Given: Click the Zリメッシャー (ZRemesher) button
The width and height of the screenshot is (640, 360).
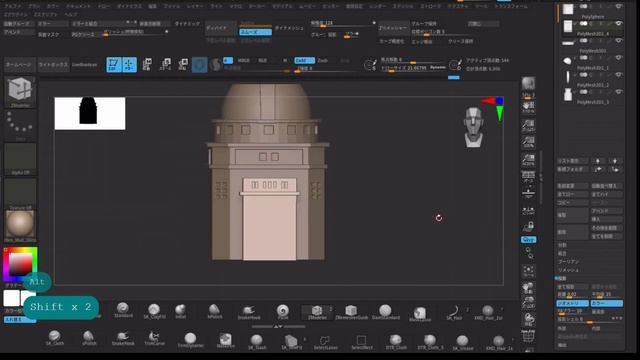Looking at the screenshot, I should click(393, 28).
